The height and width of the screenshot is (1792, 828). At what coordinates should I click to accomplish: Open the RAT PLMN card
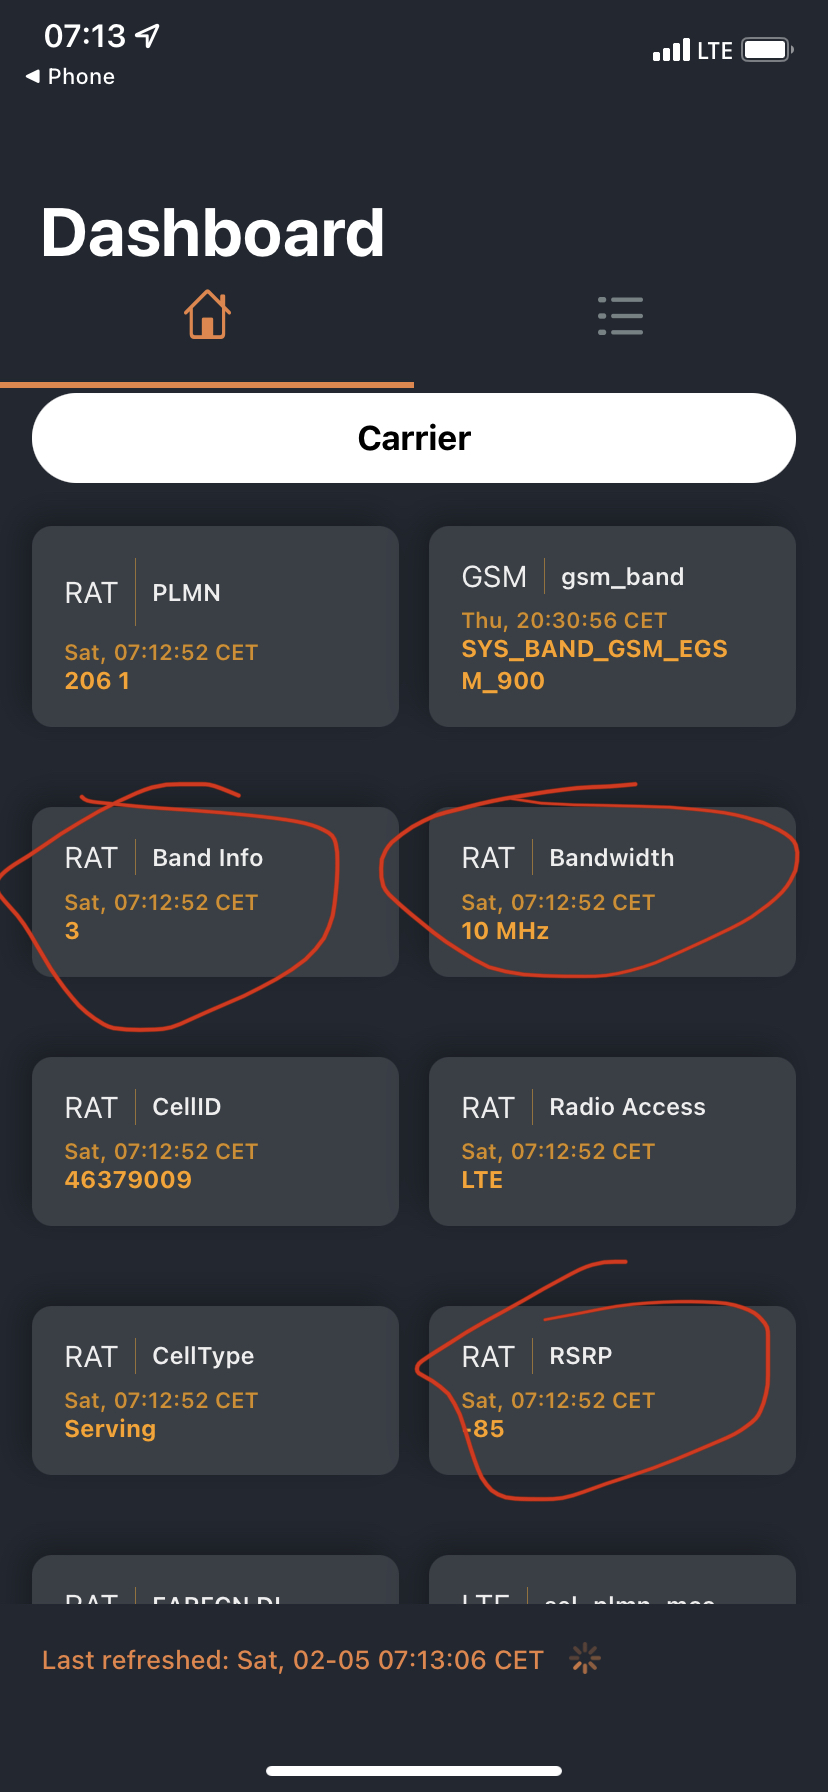[215, 627]
